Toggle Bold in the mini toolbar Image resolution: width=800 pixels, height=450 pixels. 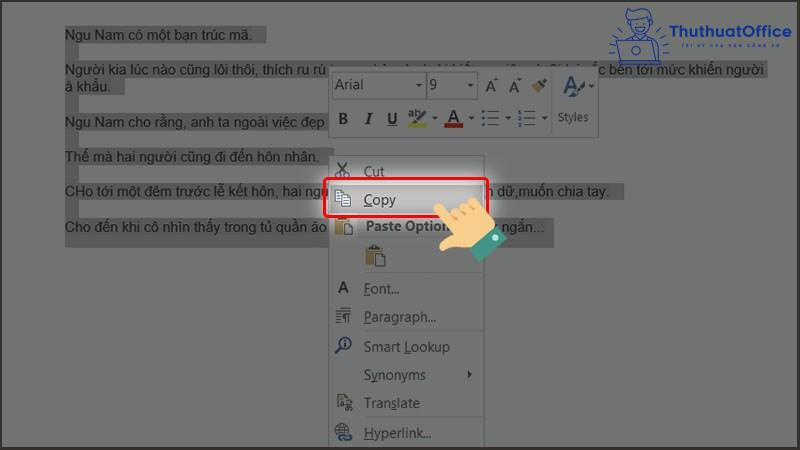pyautogui.click(x=343, y=118)
